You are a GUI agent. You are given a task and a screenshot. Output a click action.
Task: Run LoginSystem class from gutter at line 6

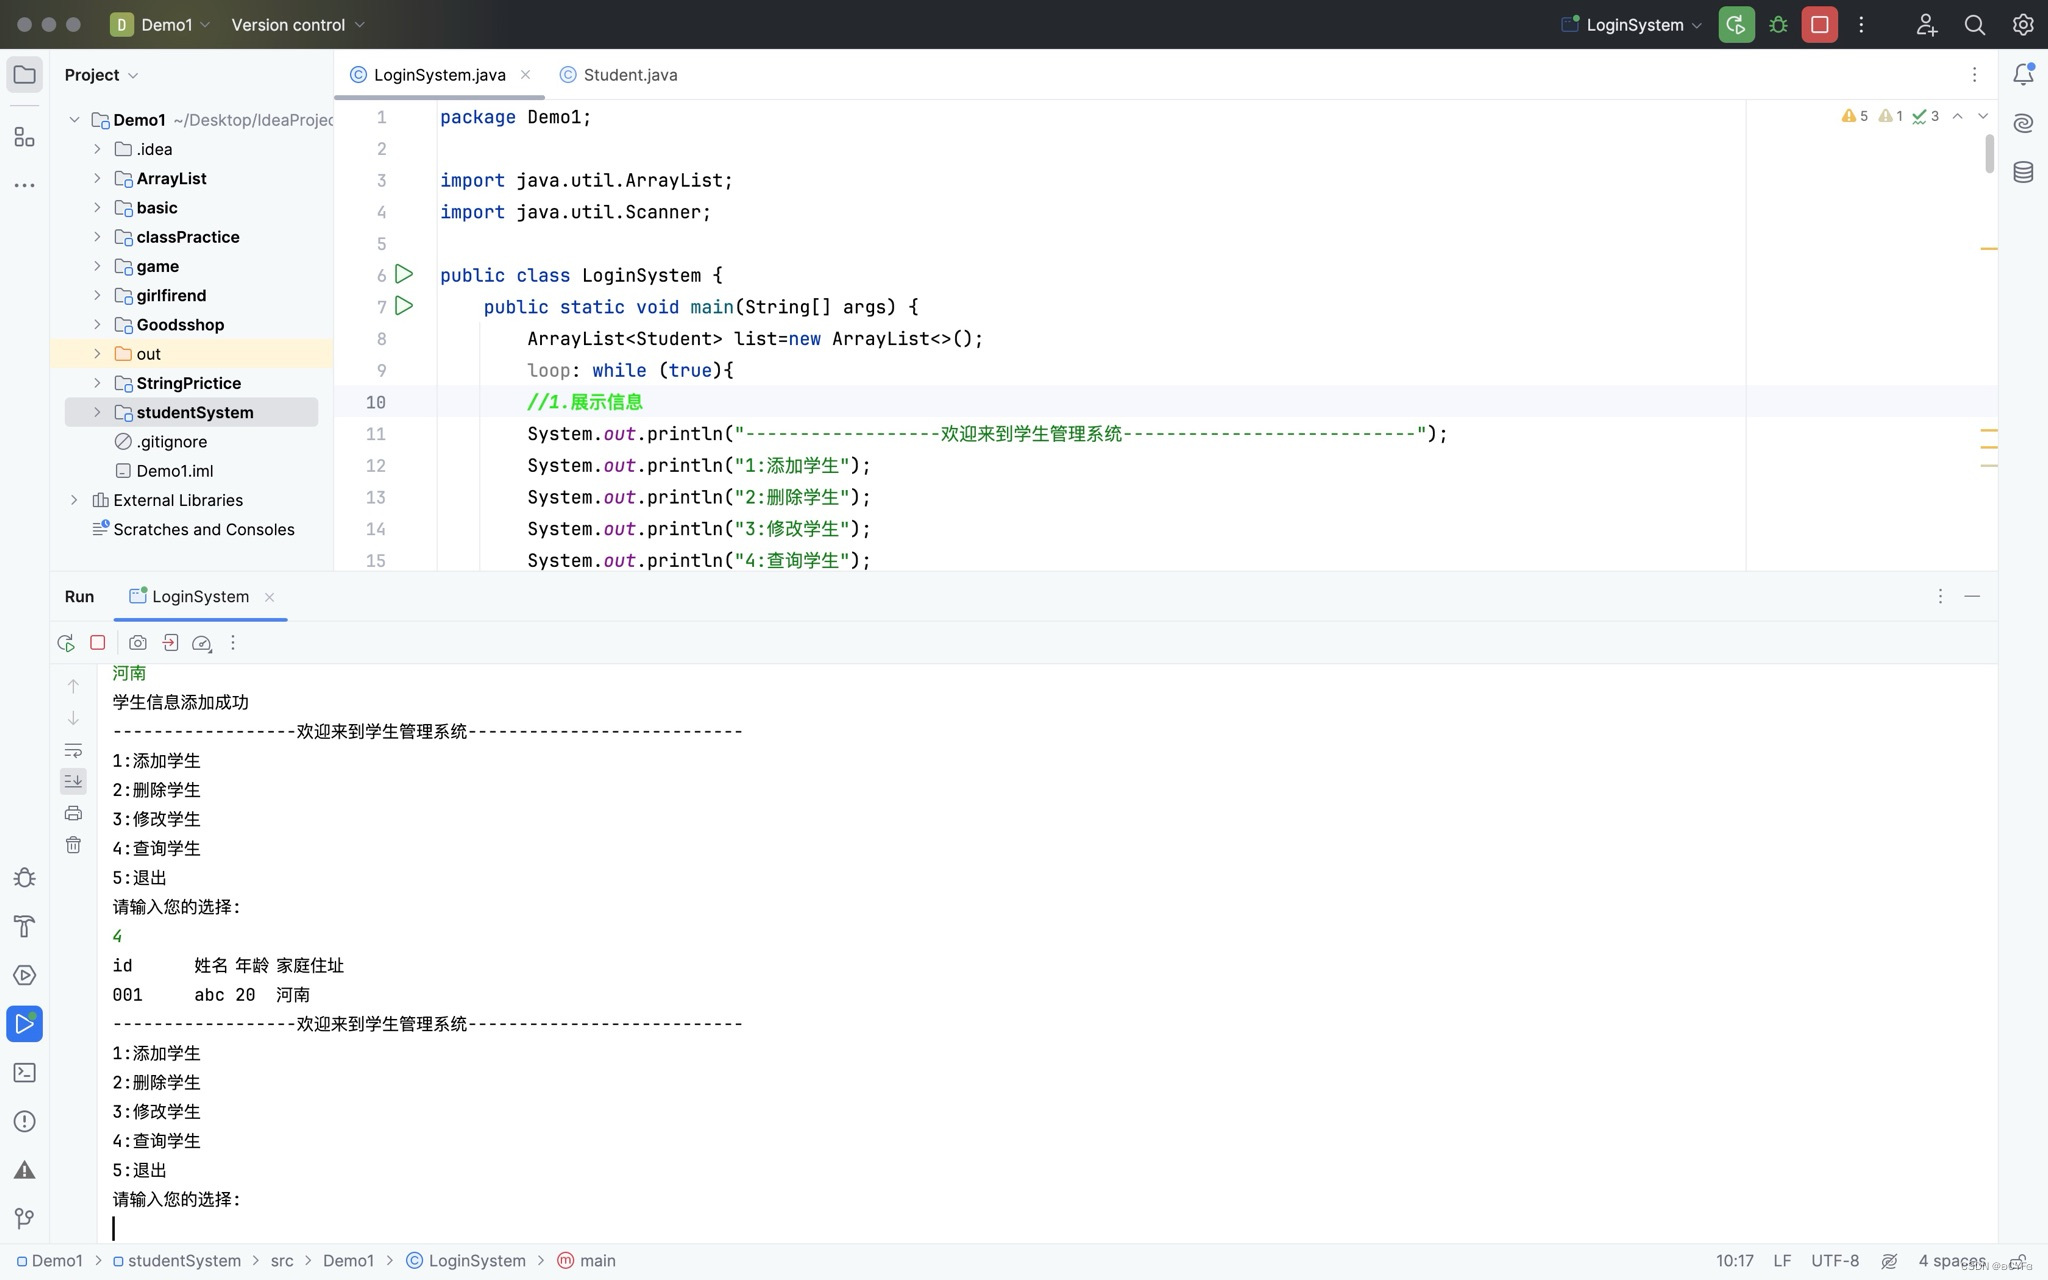point(404,274)
